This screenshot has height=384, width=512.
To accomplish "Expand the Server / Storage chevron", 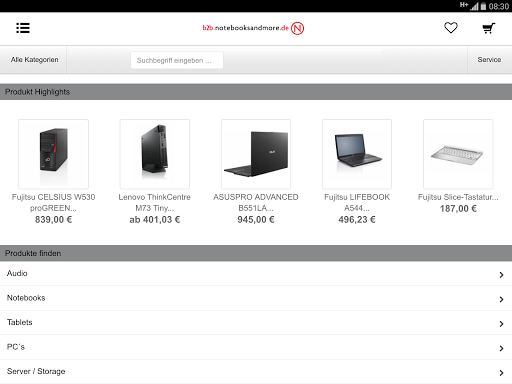I will tap(501, 373).
